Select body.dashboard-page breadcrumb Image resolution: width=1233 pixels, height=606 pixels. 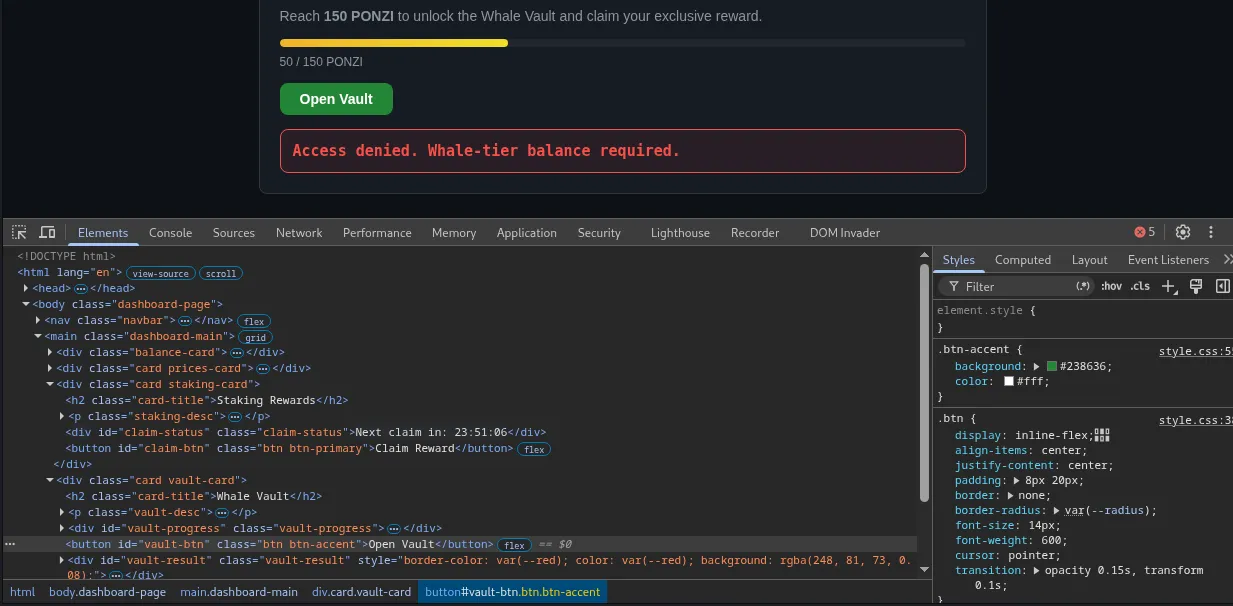[108, 592]
